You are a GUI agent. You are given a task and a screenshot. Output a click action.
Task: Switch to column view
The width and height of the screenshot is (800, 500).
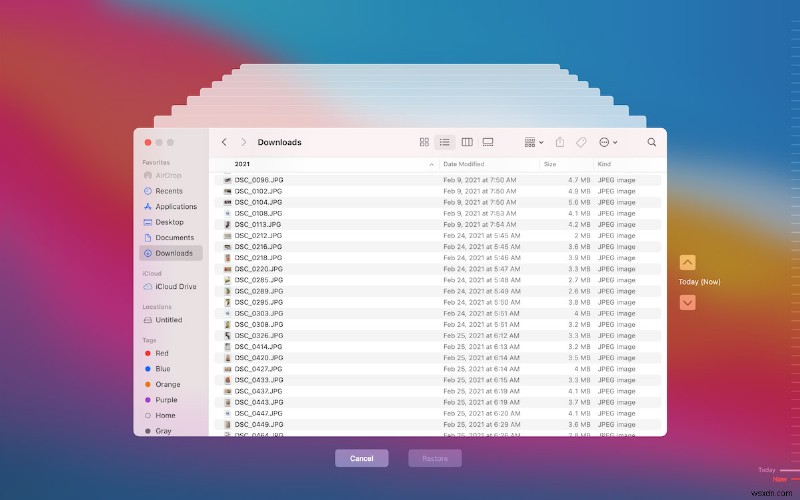coord(467,142)
